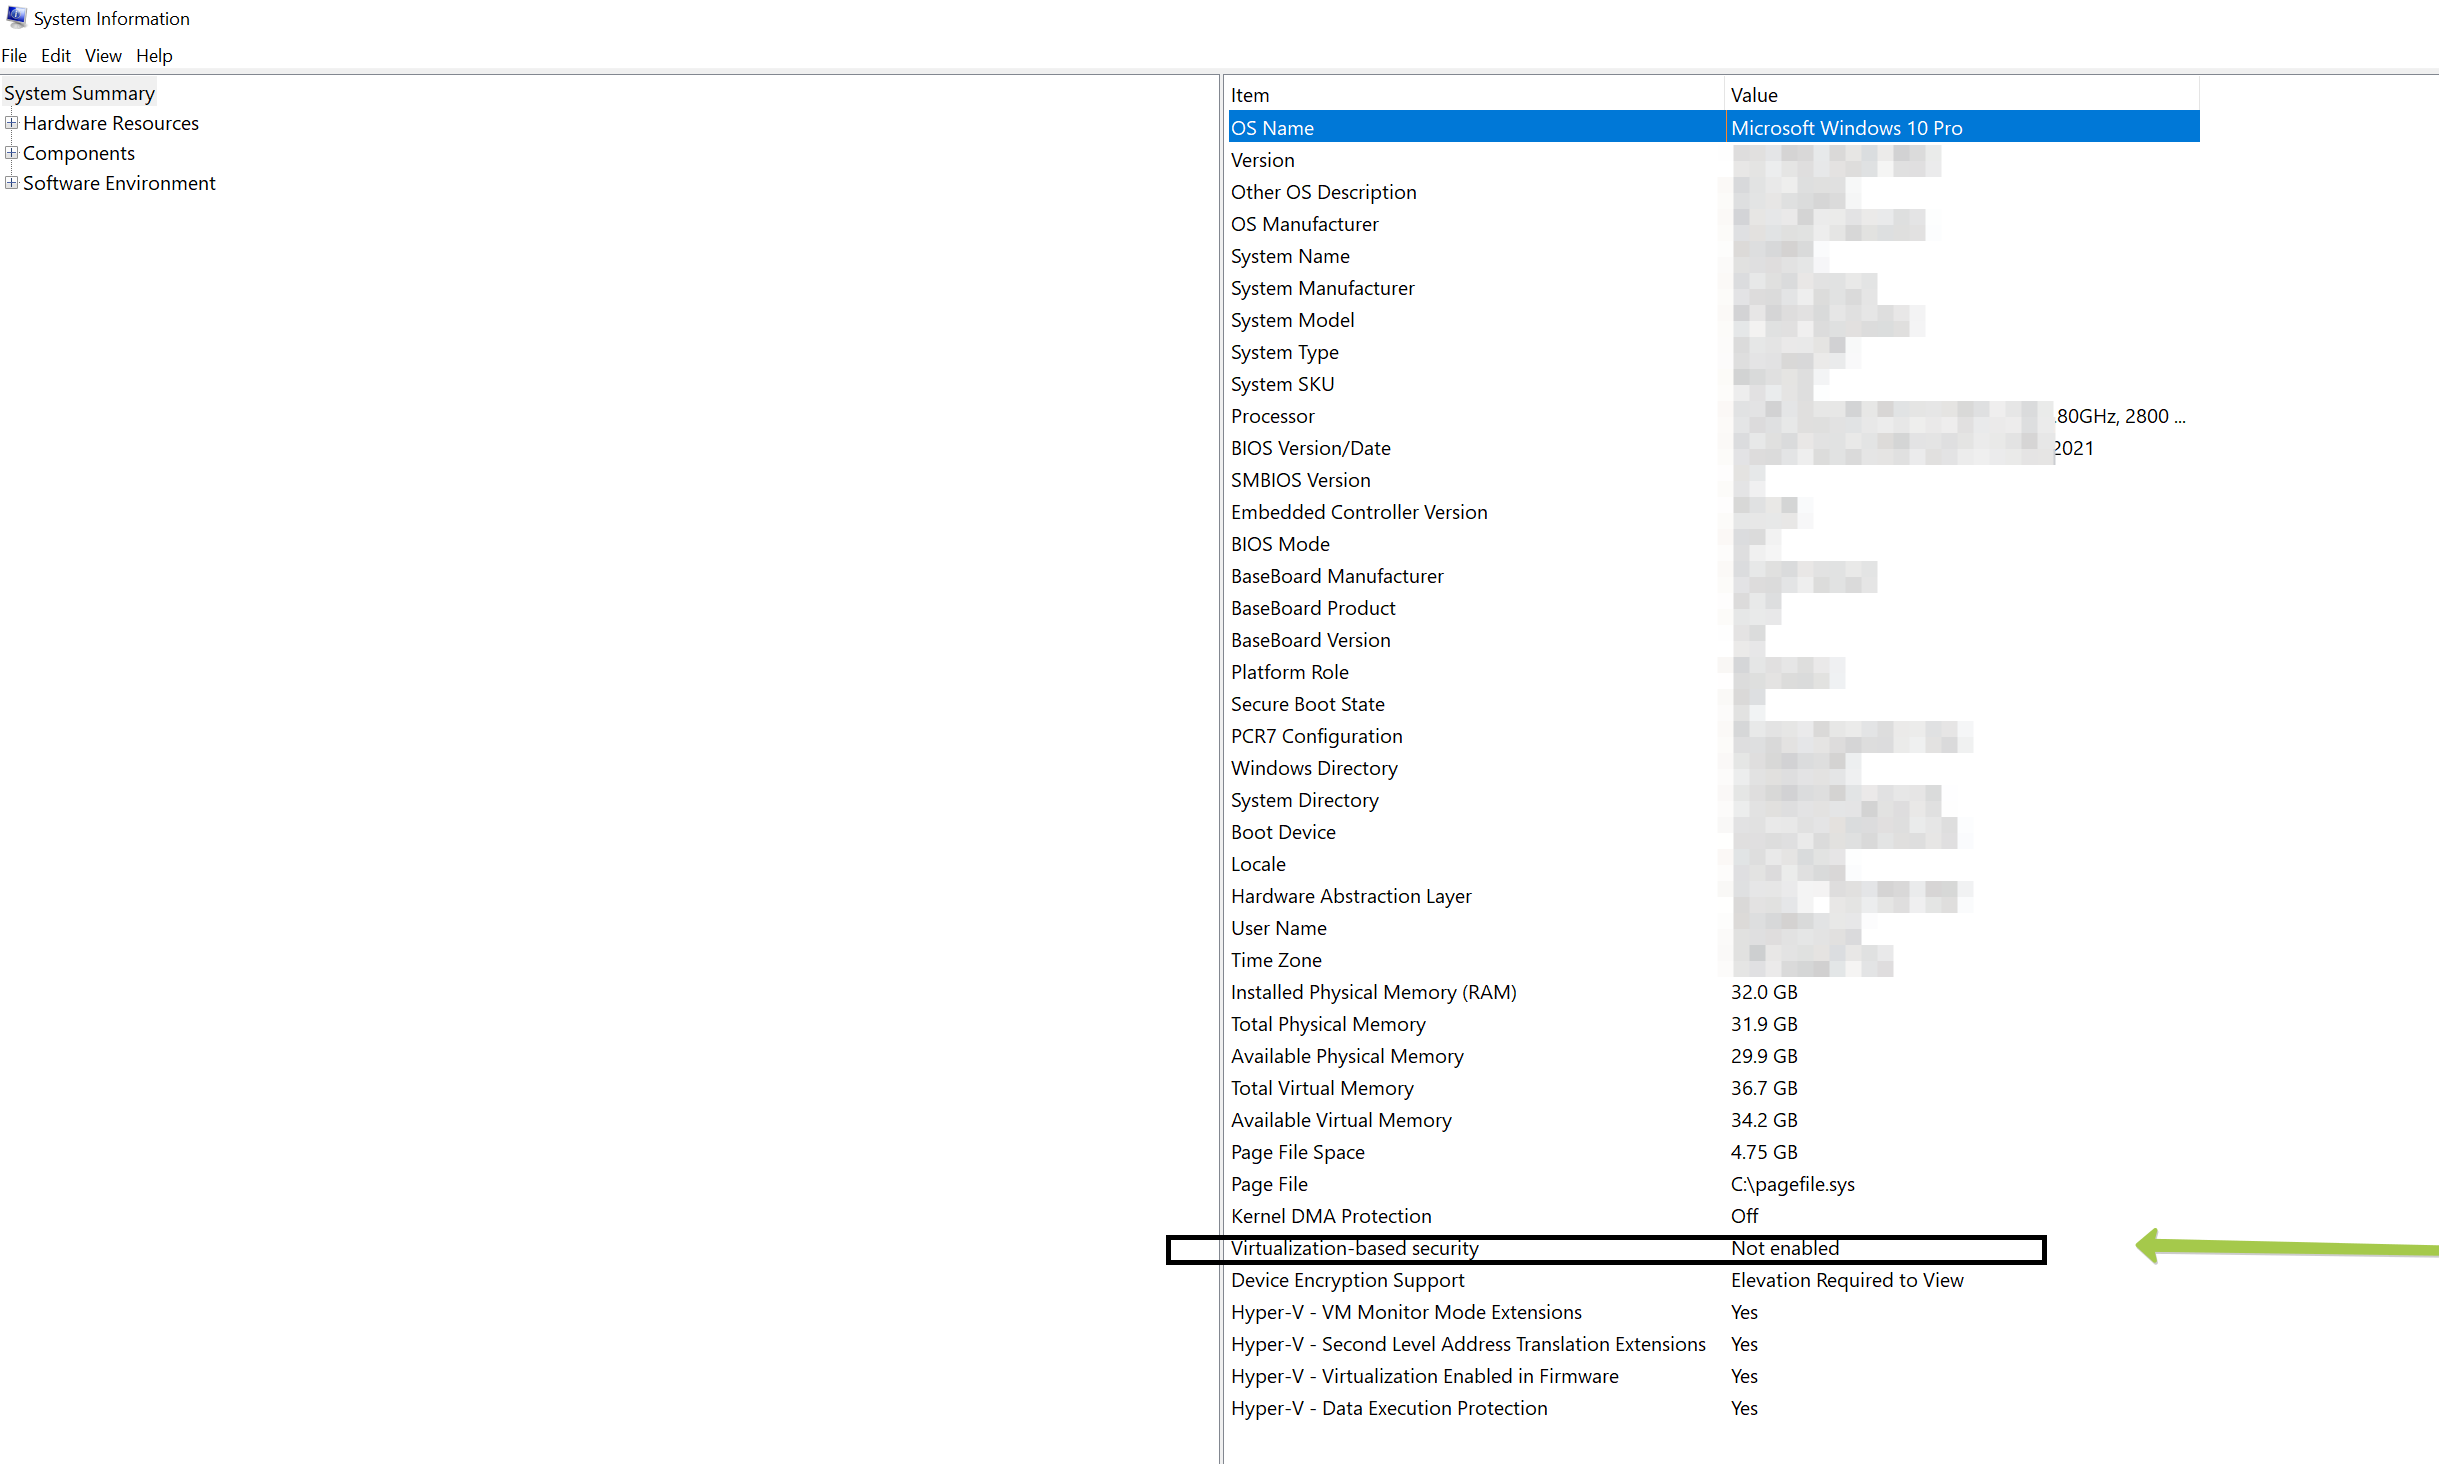
Task: Open the Edit menu
Action: pyautogui.click(x=55, y=56)
